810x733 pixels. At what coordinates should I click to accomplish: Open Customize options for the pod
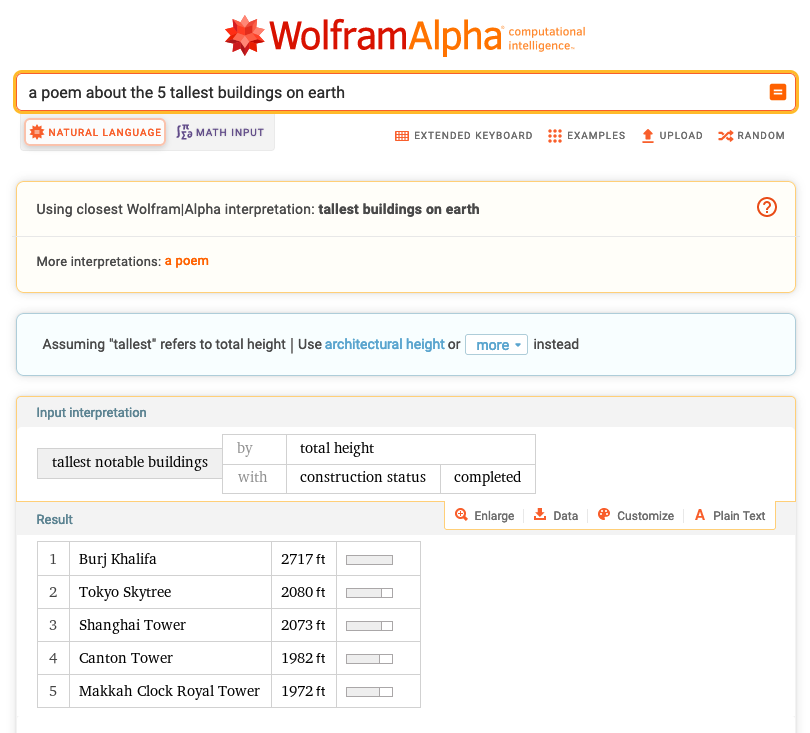[636, 516]
